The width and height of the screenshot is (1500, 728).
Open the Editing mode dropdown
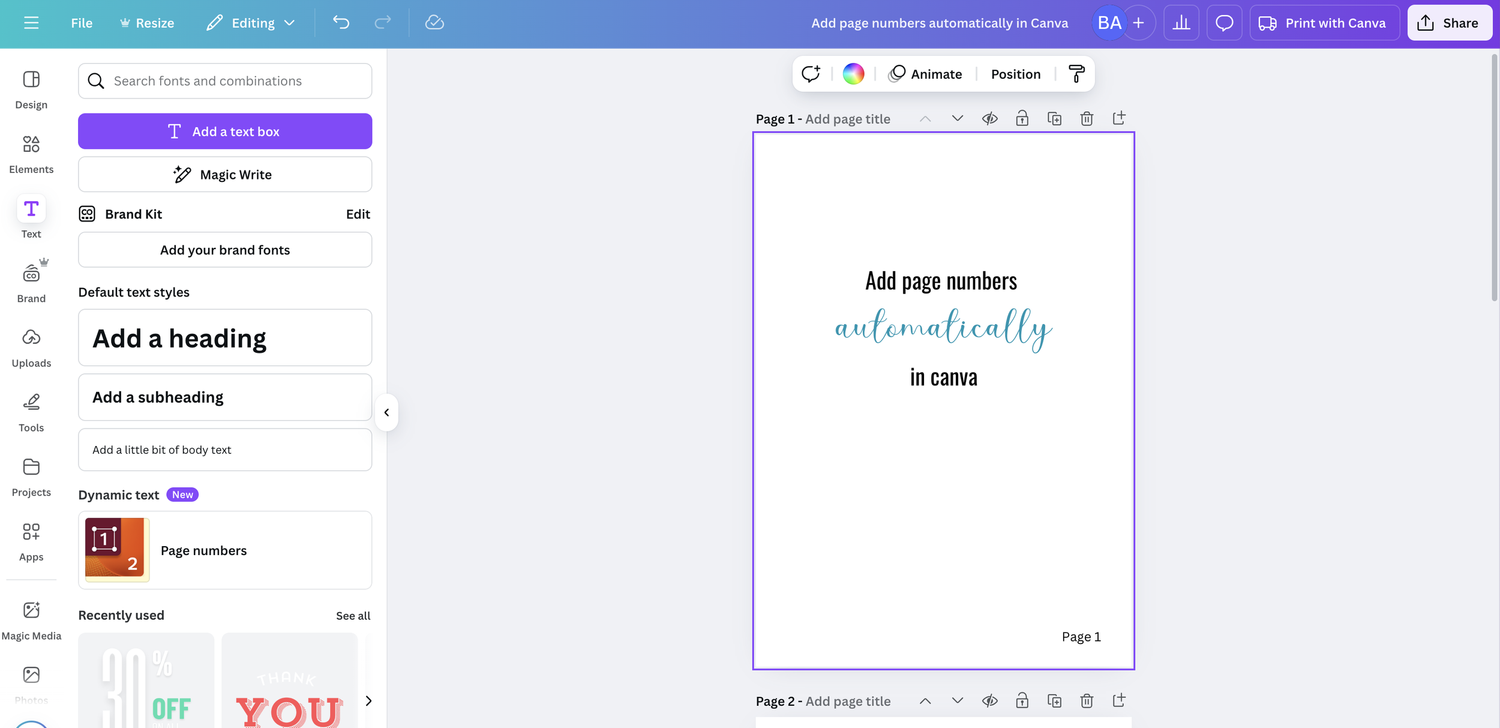[250, 22]
